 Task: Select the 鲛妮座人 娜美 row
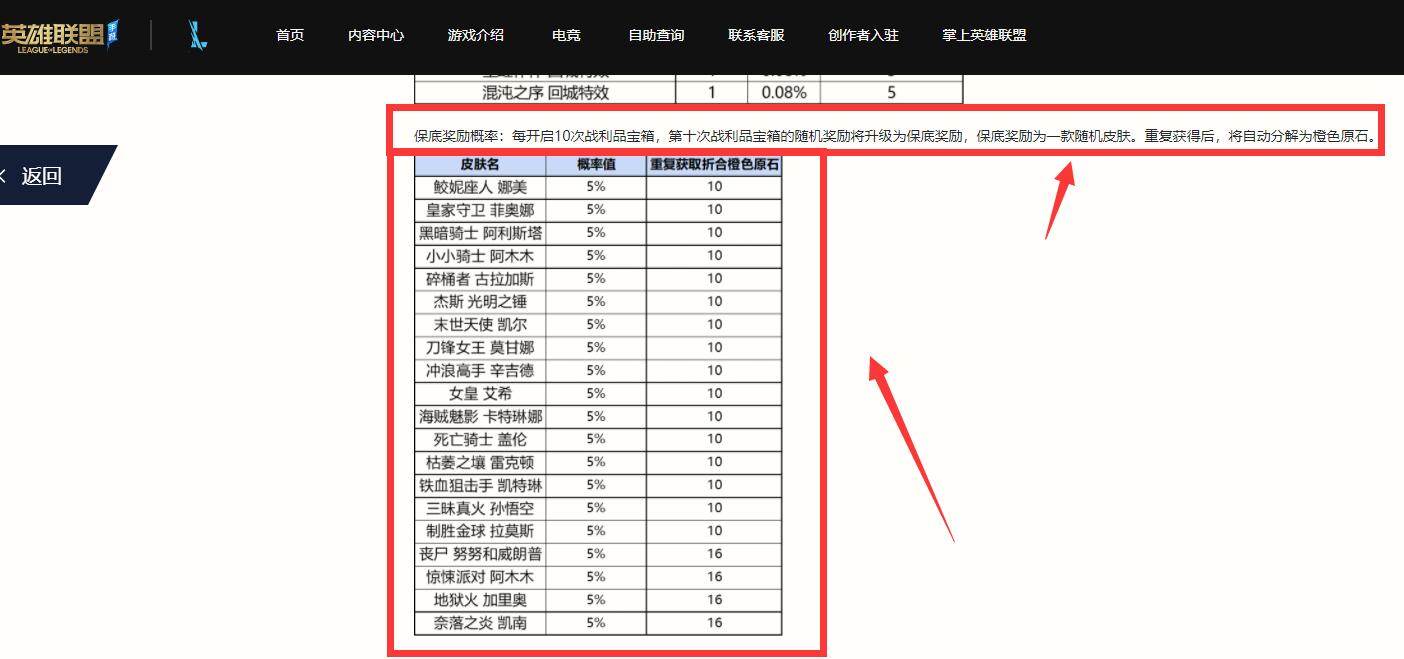click(598, 187)
